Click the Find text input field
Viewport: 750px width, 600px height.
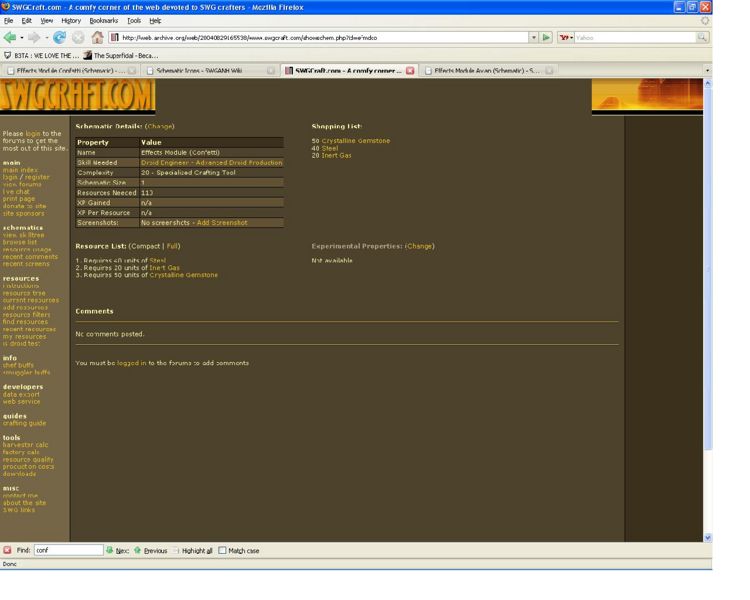coord(68,550)
